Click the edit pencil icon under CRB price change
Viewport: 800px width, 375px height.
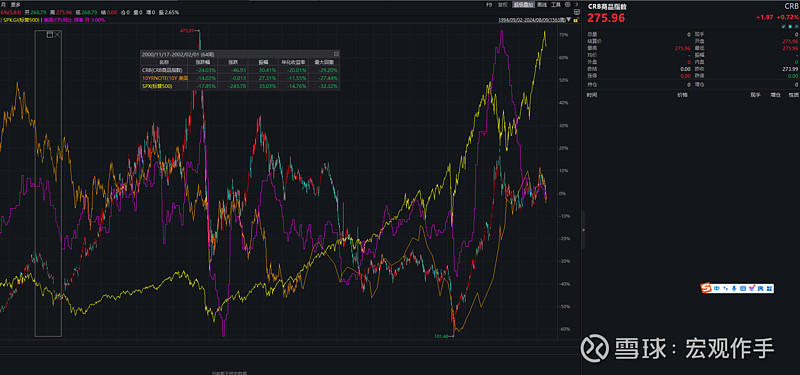tap(783, 26)
